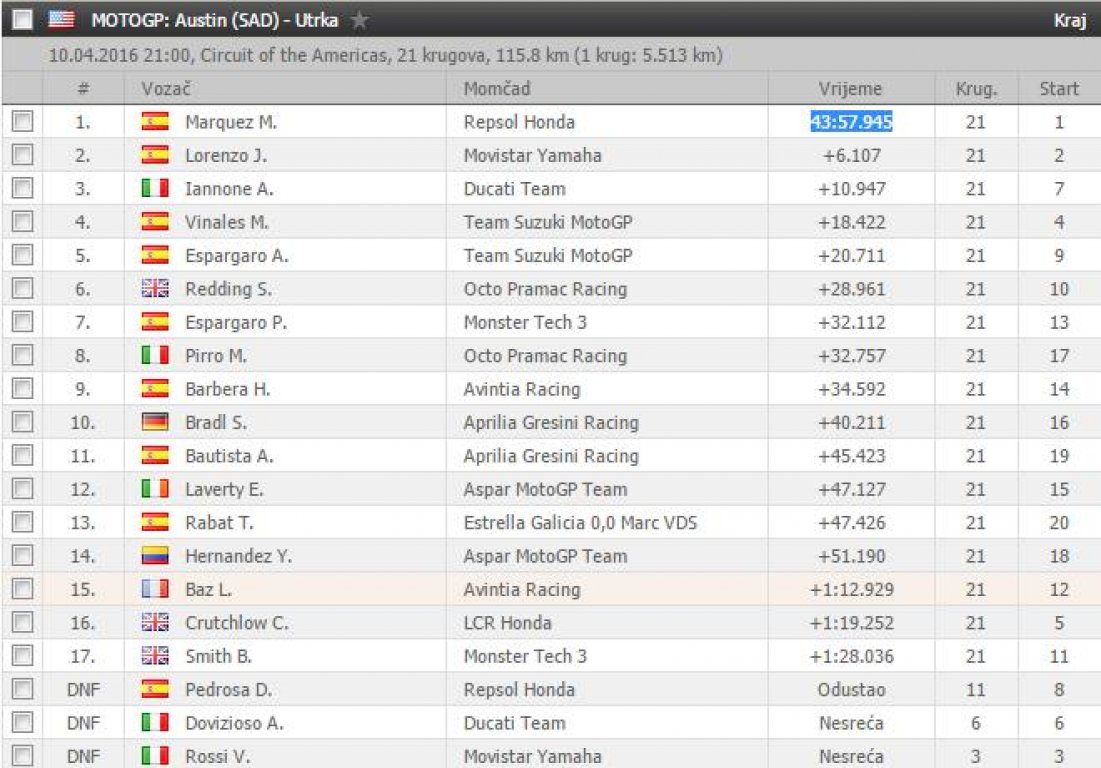Tick the checkbox for Marquez M. row

click(22, 121)
